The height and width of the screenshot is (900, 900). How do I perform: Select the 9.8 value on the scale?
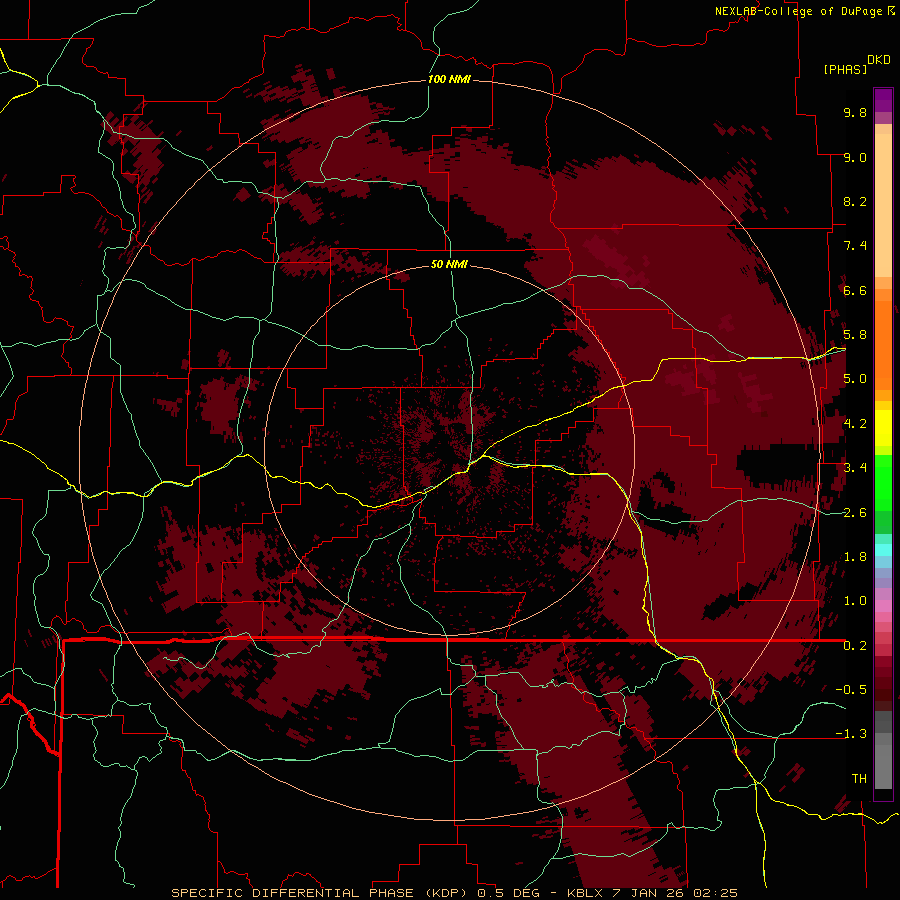[x=855, y=112]
